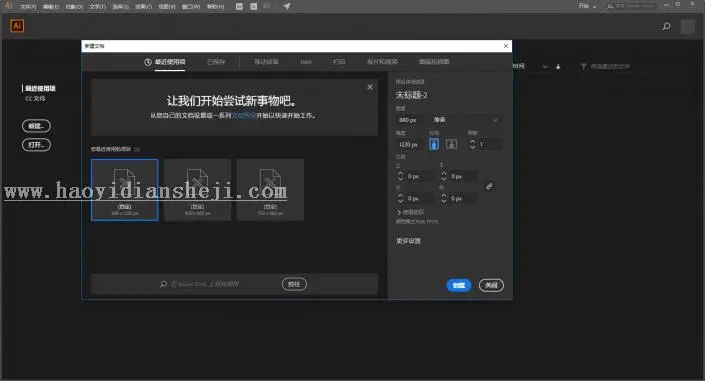The width and height of the screenshot is (705, 381).
Task: Adjust the bottom bleed stepper arrows
Action: coord(444,176)
